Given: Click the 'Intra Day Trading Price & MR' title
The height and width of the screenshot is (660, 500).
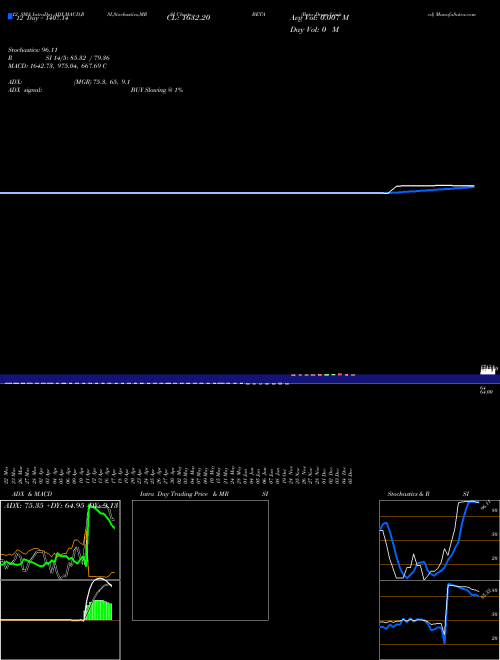Looking at the screenshot, I should click(x=184, y=494).
